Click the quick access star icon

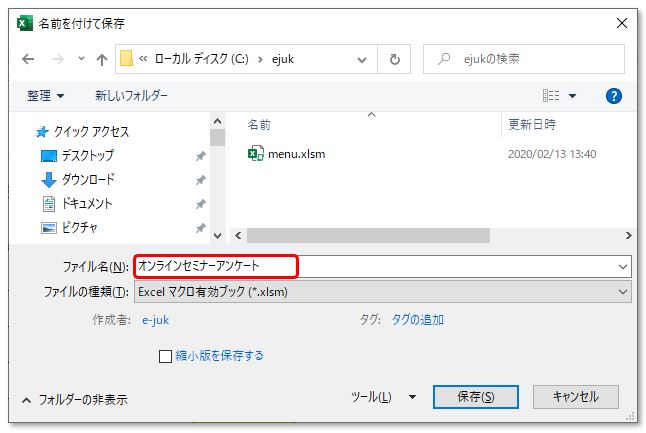(42, 132)
